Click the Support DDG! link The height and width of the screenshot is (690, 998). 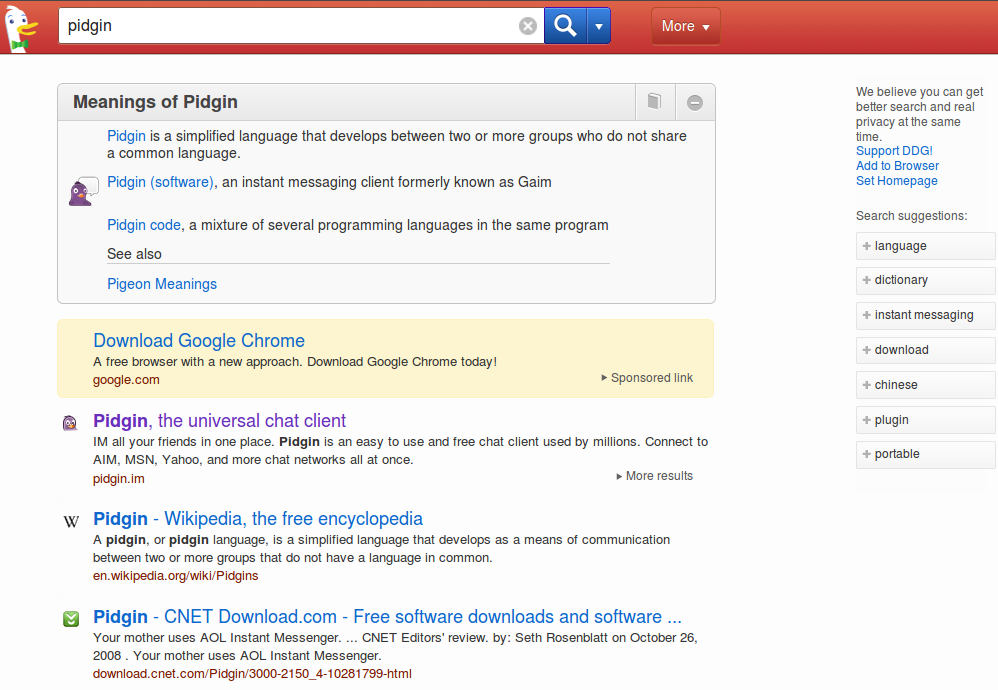(x=894, y=151)
